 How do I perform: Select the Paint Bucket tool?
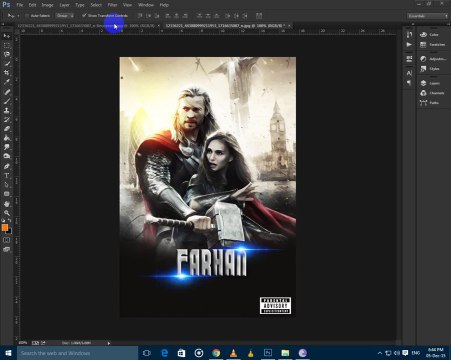coord(7,138)
